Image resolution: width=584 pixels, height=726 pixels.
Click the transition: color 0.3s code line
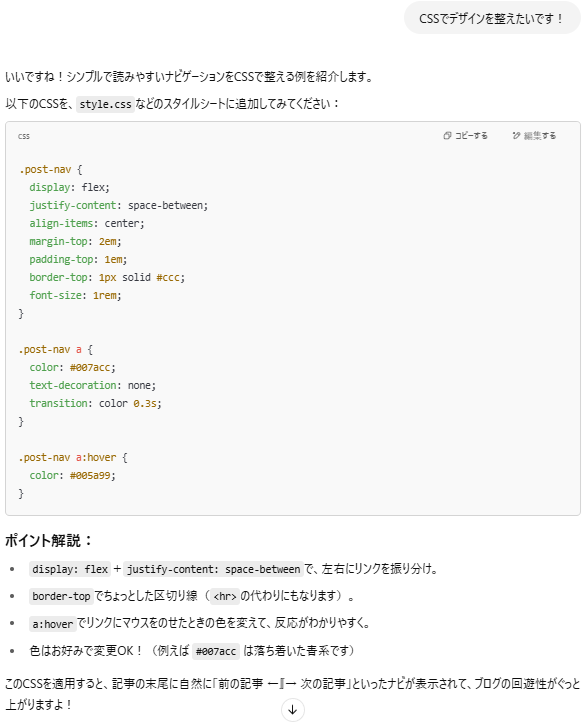pos(95,403)
